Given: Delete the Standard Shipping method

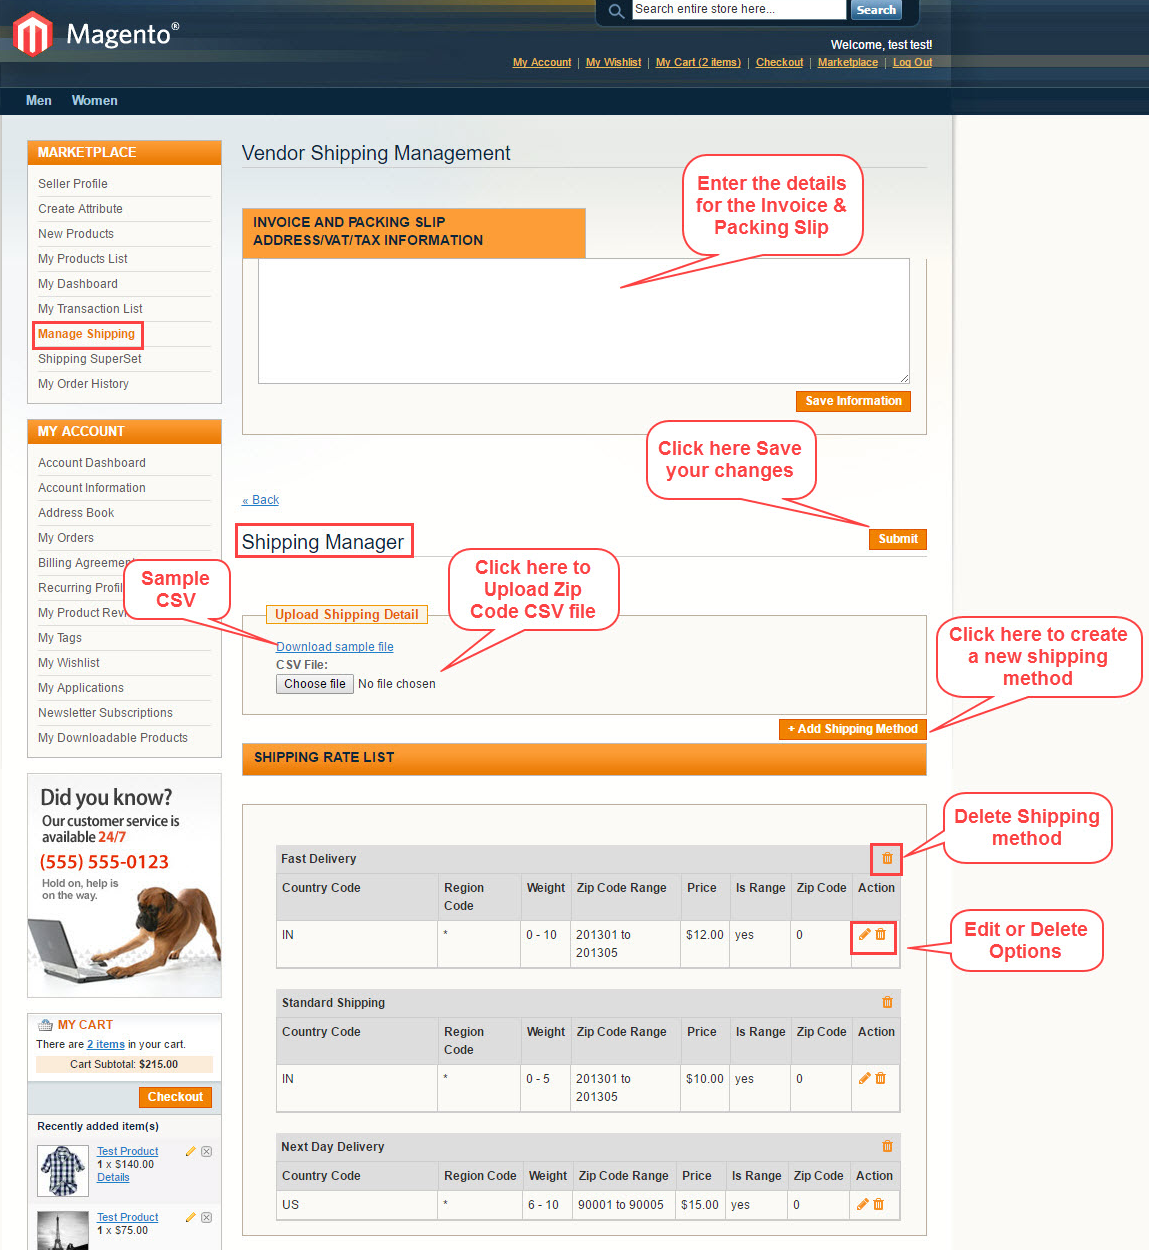Looking at the screenshot, I should (887, 1002).
